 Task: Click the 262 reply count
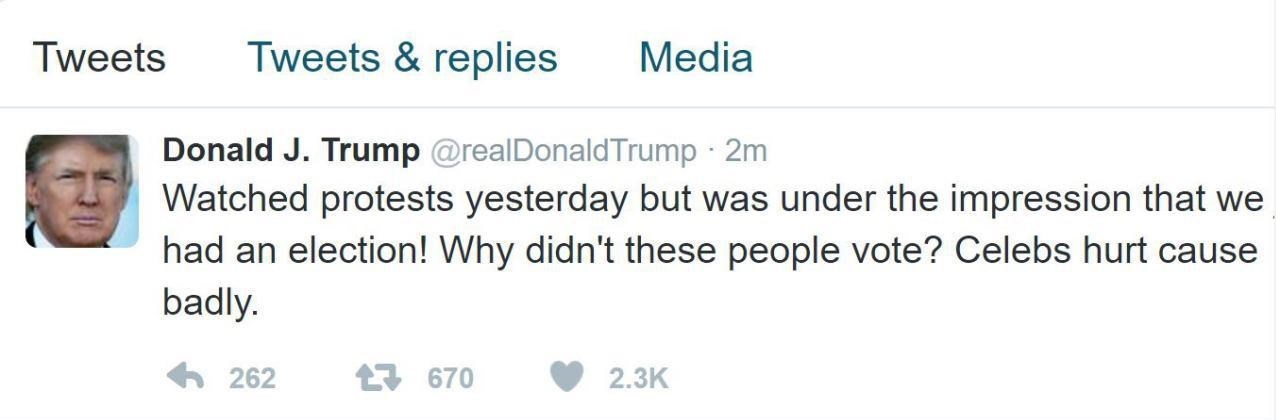click(252, 378)
